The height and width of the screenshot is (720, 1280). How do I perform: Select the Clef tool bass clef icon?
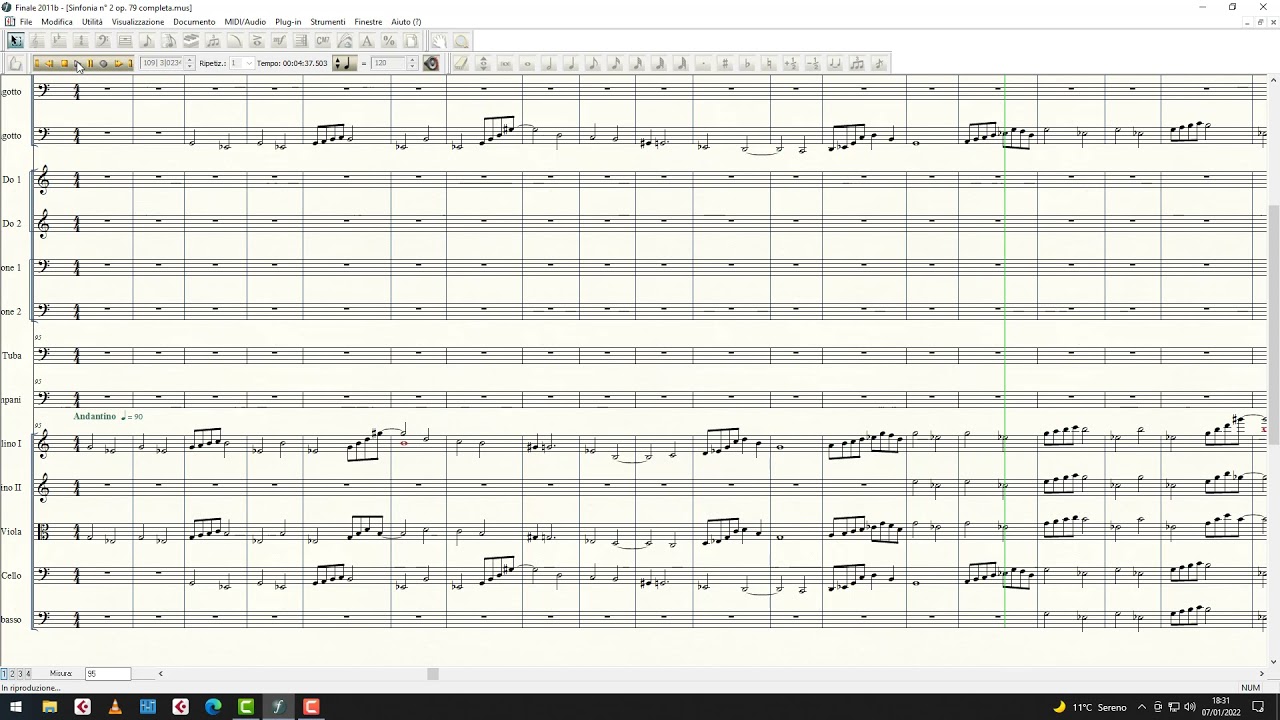102,41
